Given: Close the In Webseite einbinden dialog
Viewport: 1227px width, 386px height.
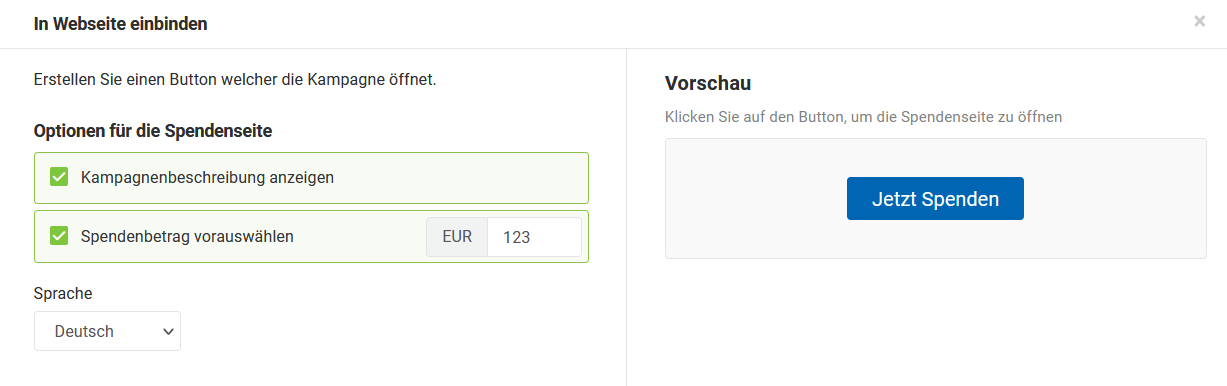Looking at the screenshot, I should click(1199, 21).
